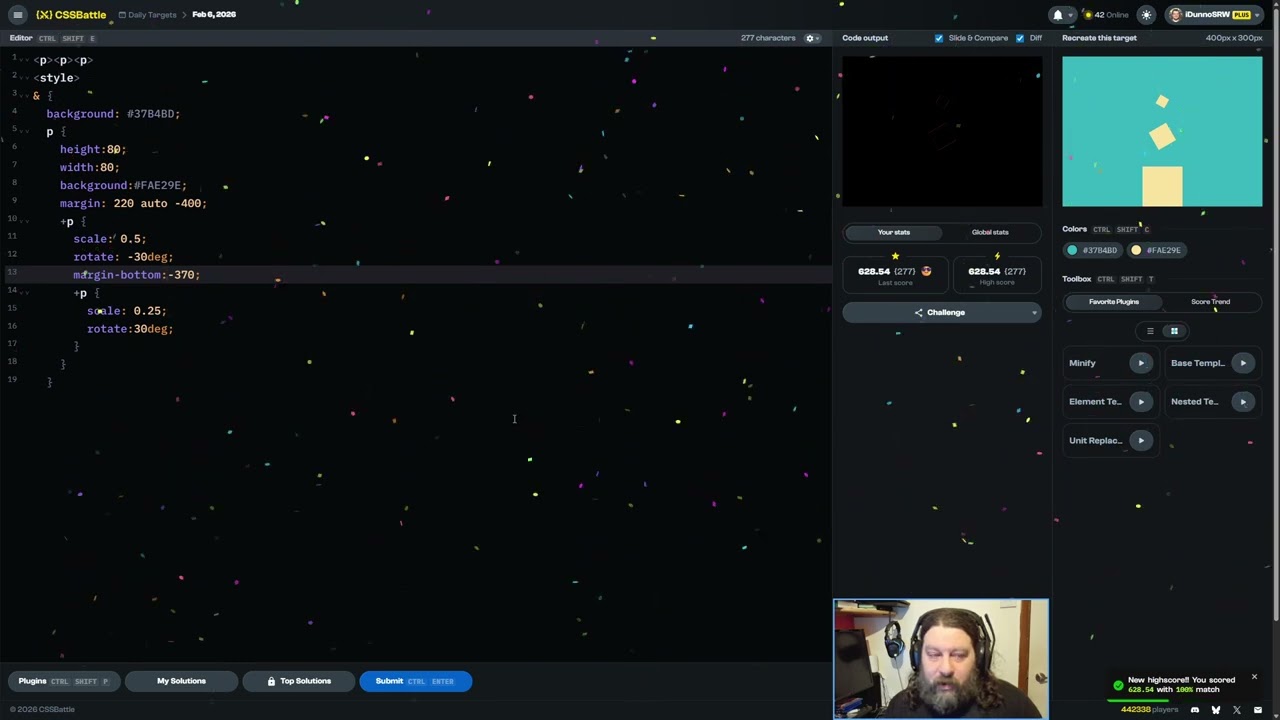Open the hamburger menu at top left
Screen dimensions: 1280x720
tap(17, 15)
